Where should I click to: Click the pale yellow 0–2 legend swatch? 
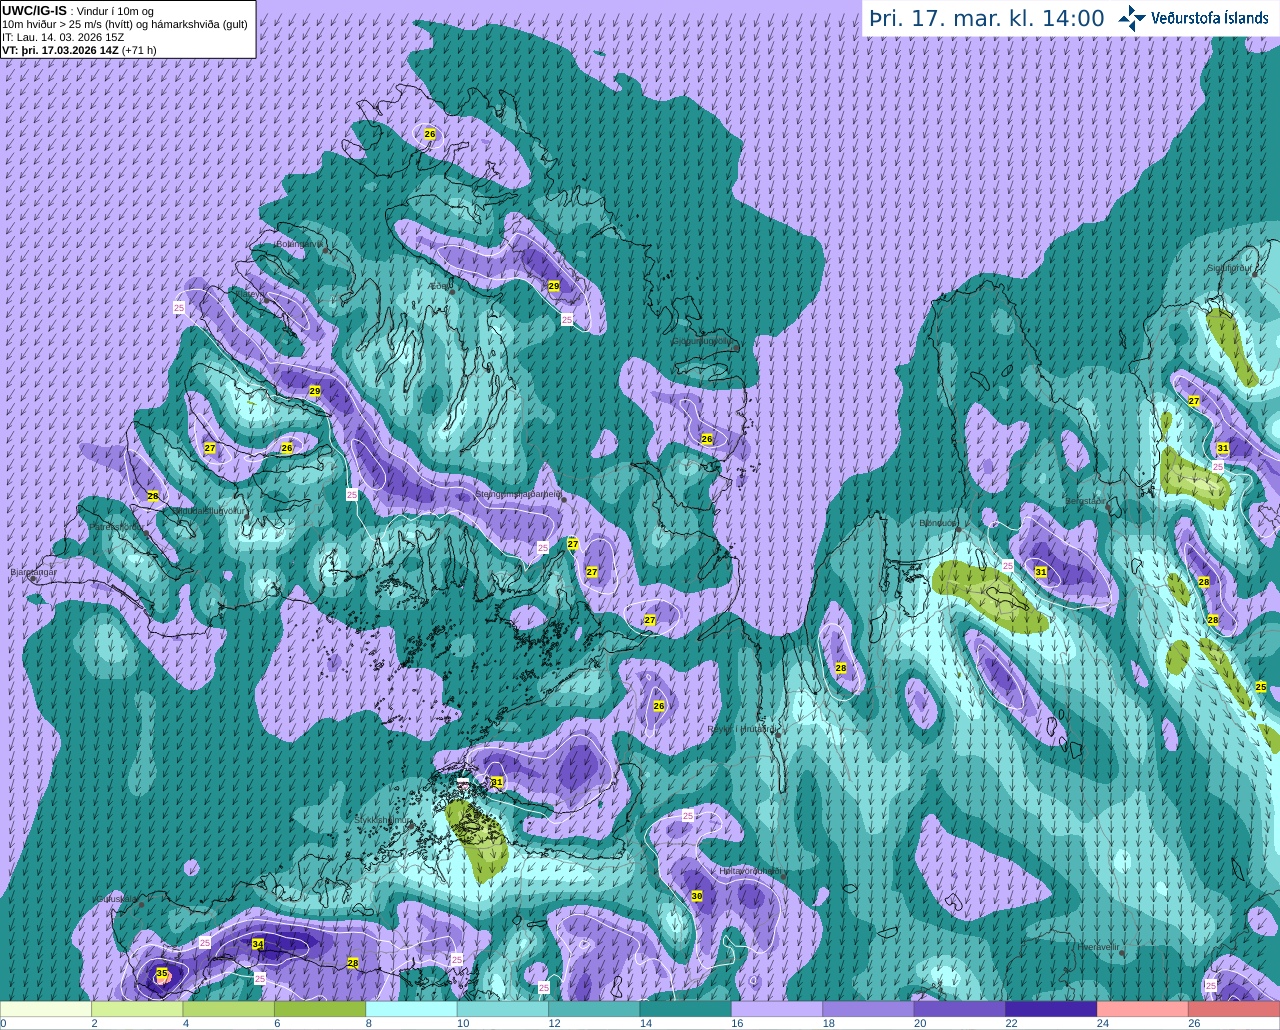pos(46,1009)
